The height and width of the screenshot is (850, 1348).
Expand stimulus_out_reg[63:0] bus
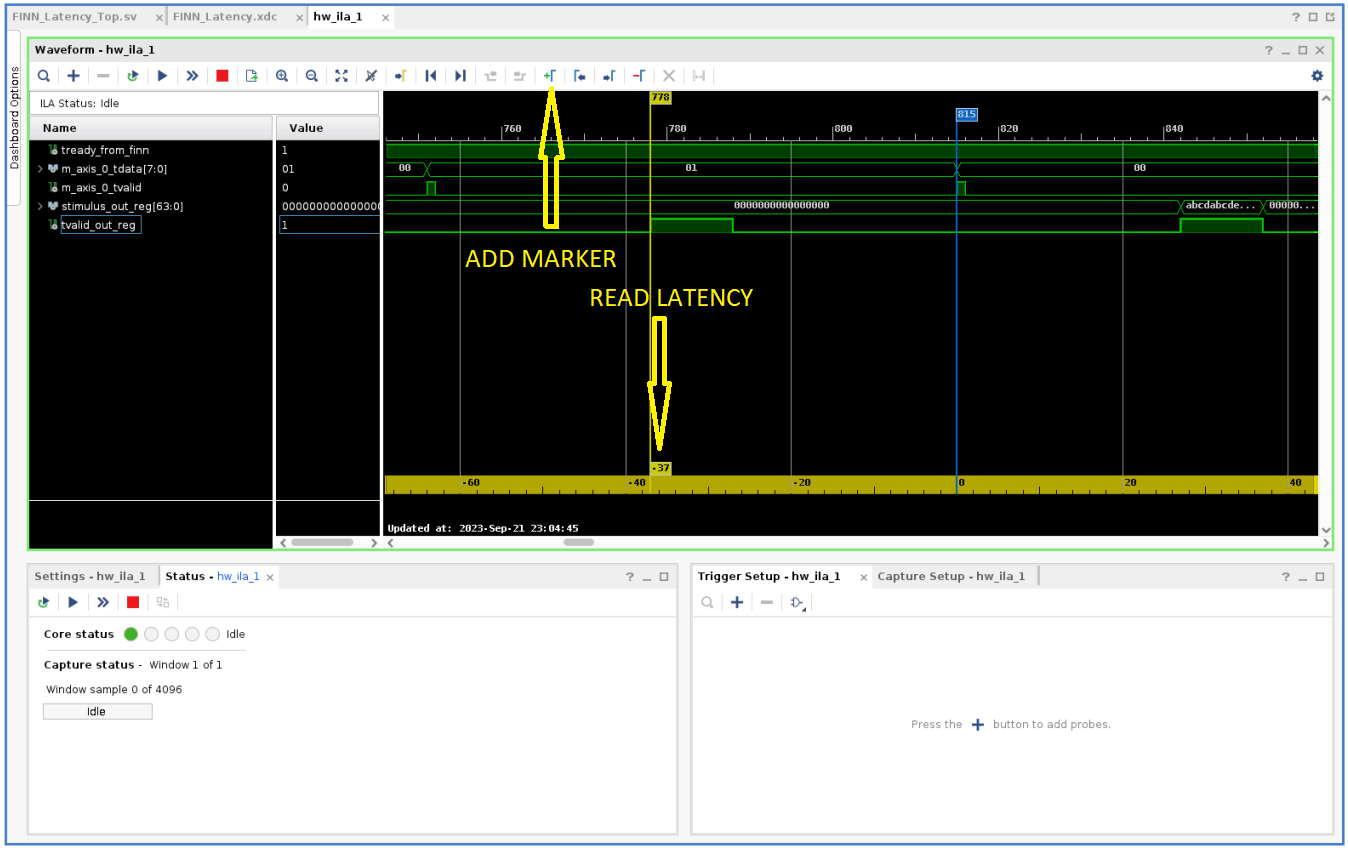40,206
